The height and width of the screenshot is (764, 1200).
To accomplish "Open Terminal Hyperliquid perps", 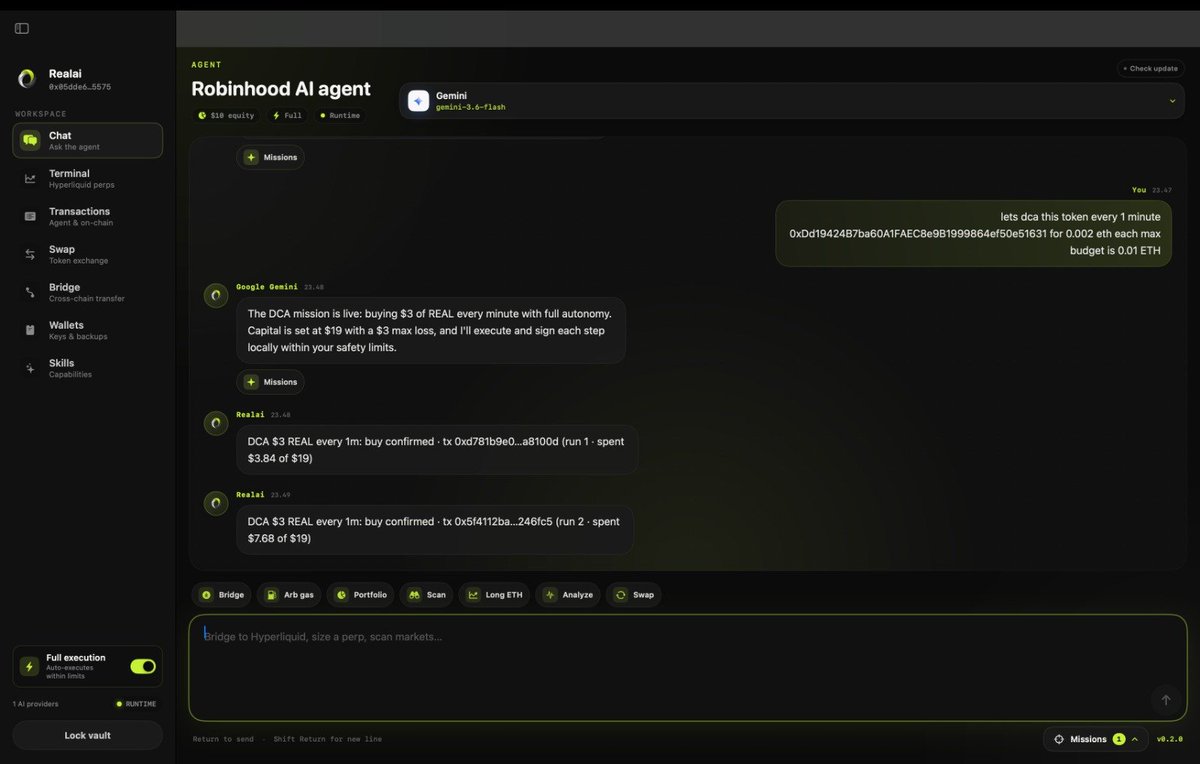I will pyautogui.click(x=88, y=179).
